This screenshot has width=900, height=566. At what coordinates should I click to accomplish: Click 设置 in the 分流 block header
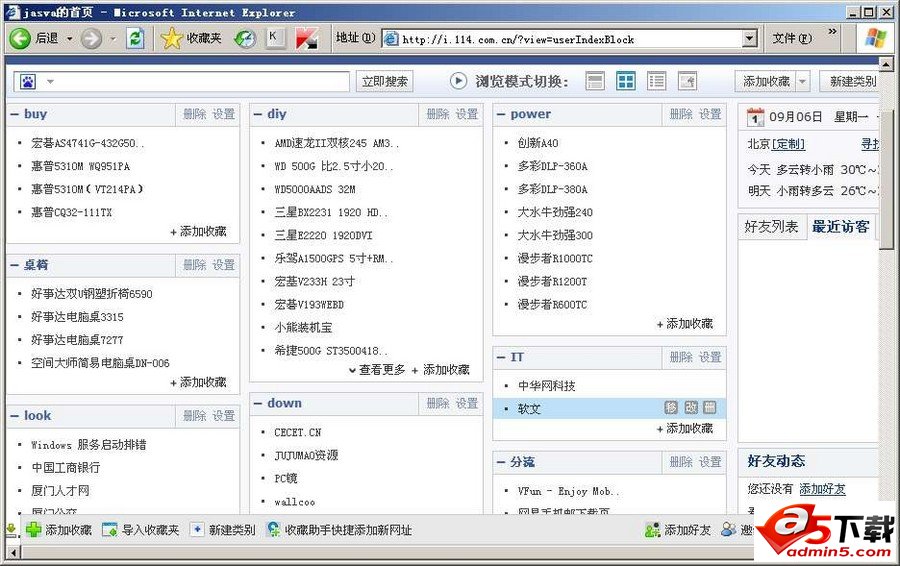pos(710,462)
